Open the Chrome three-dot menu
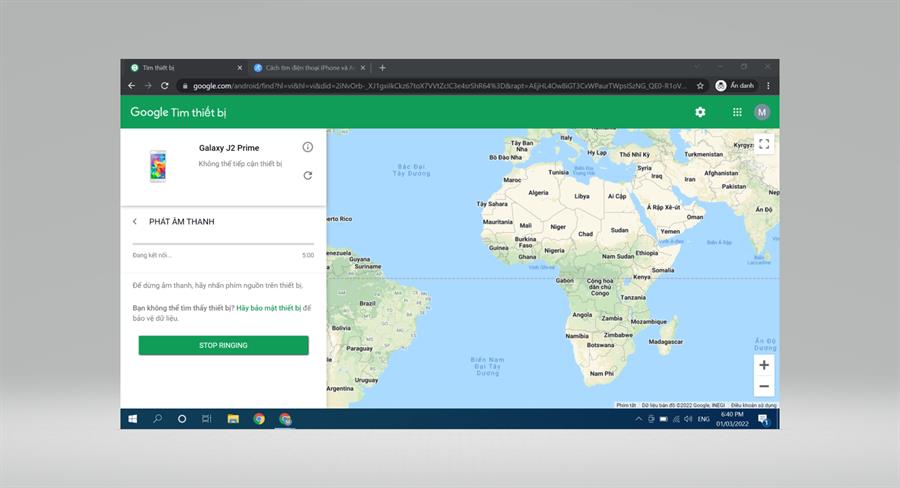Image resolution: width=900 pixels, height=488 pixels. pyautogui.click(x=768, y=86)
